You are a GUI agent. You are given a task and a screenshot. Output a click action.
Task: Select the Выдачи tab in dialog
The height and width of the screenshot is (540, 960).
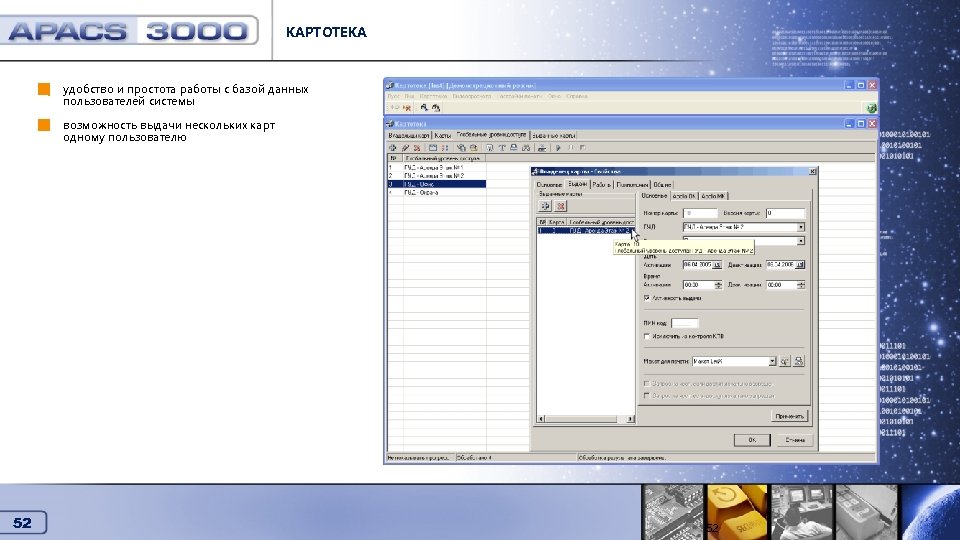(577, 184)
